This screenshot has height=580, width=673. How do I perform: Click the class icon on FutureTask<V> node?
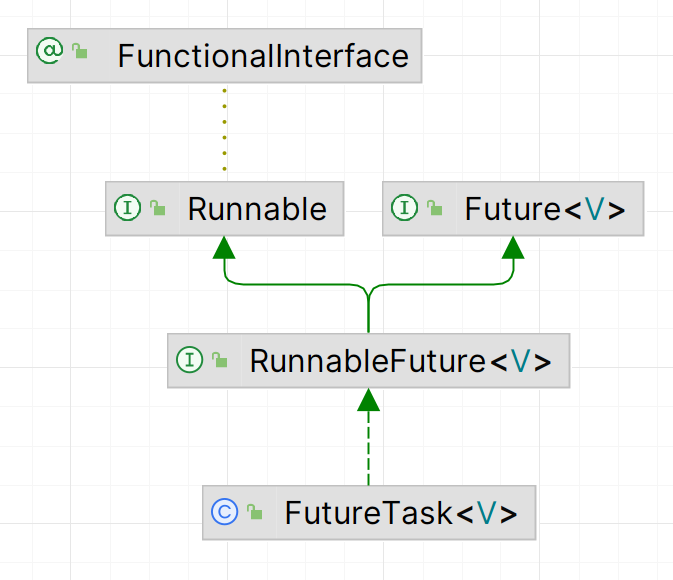tap(224, 512)
